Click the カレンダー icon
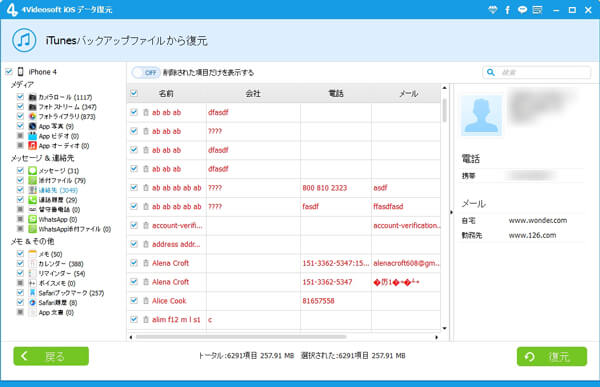This screenshot has width=600, height=387. coord(33,263)
